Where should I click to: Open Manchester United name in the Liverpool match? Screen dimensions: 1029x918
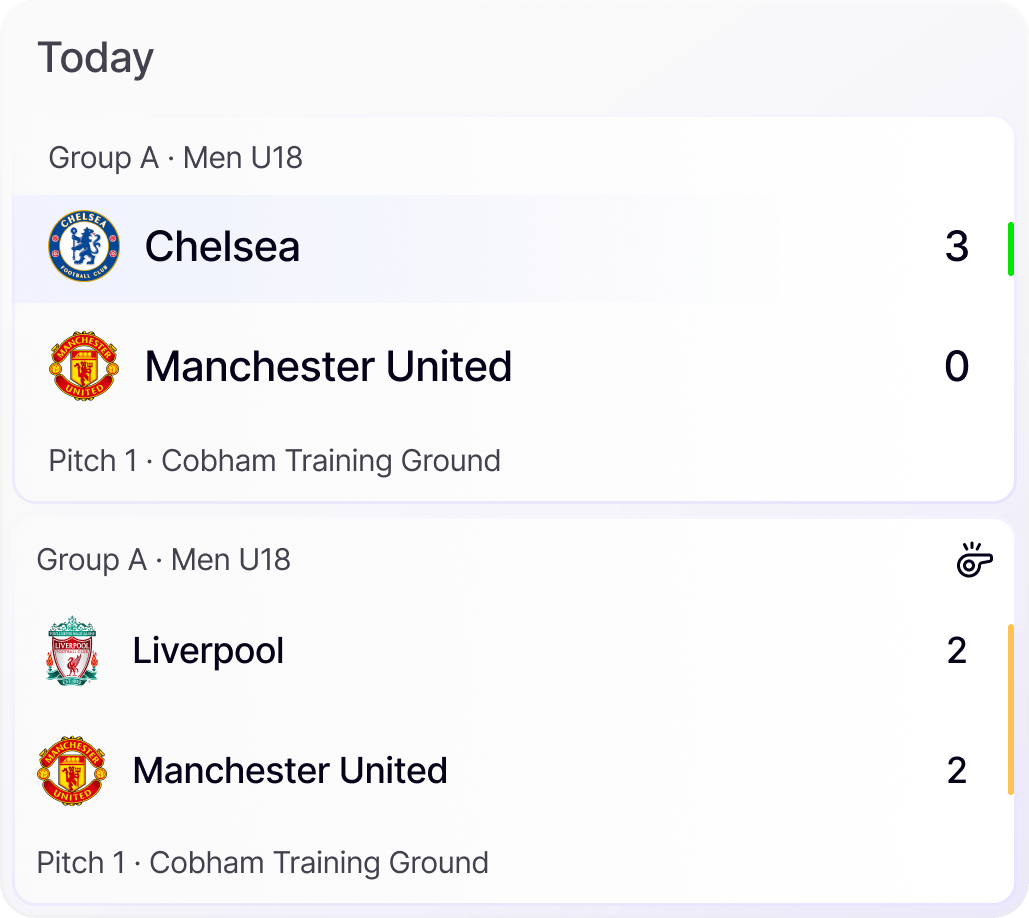click(290, 771)
